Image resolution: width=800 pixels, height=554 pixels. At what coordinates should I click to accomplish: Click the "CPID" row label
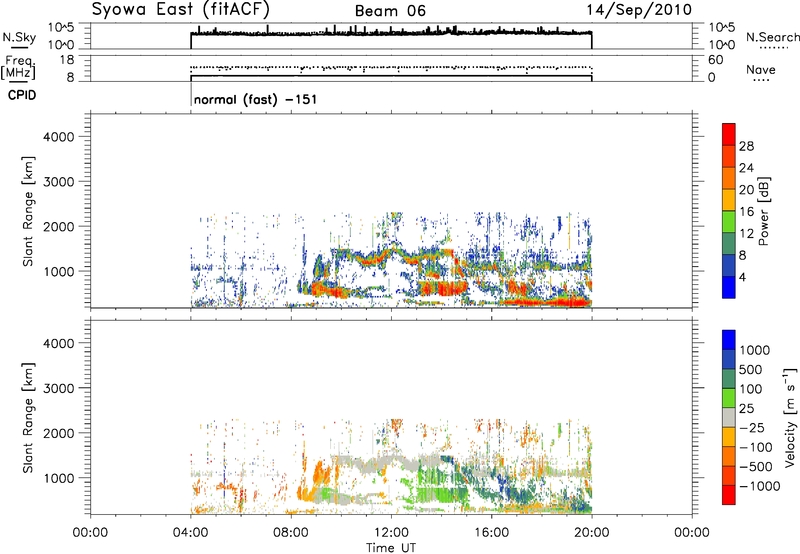22,95
